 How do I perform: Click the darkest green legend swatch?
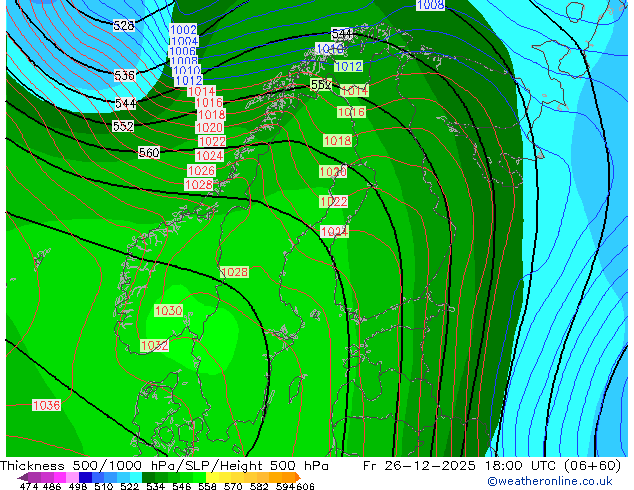[x=148, y=477]
